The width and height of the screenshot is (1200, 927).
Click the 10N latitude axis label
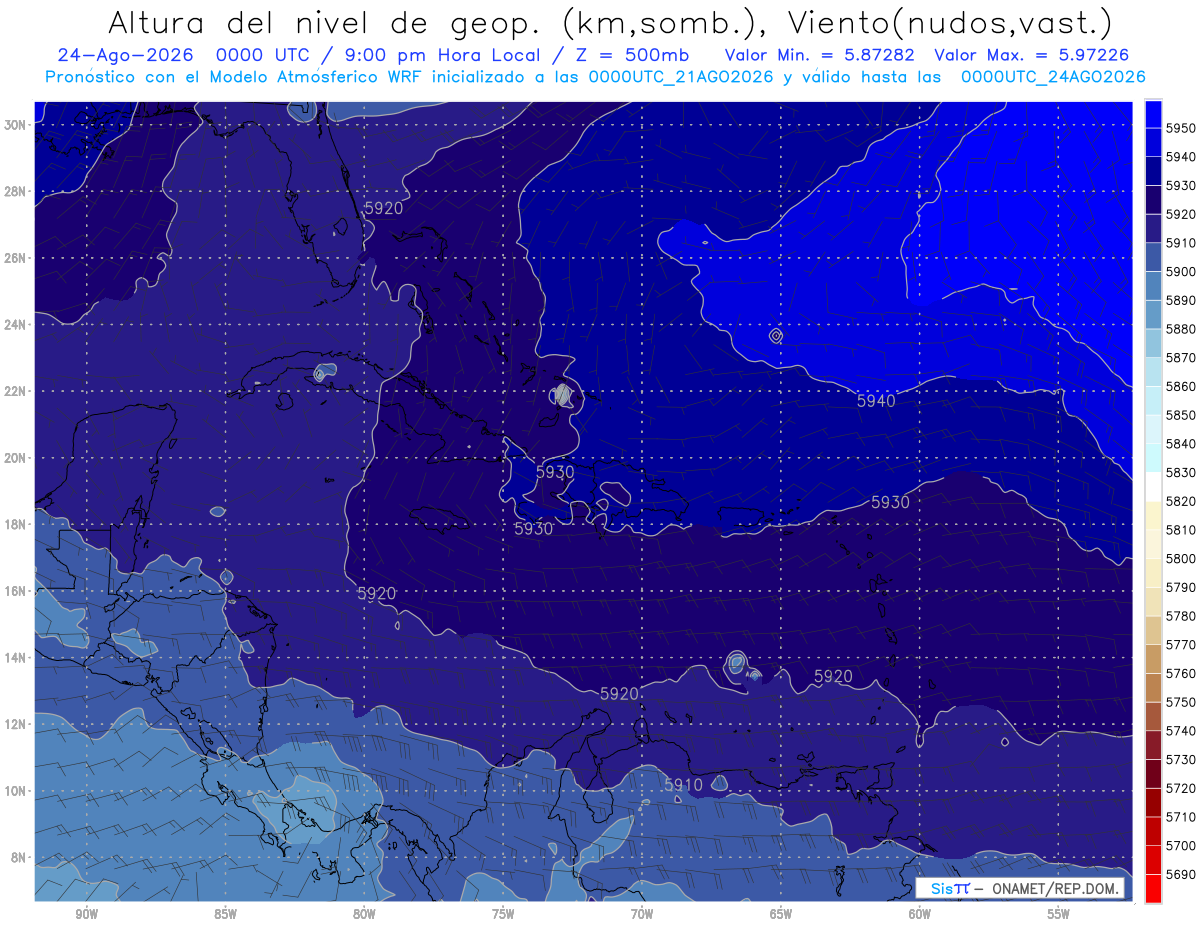point(15,791)
